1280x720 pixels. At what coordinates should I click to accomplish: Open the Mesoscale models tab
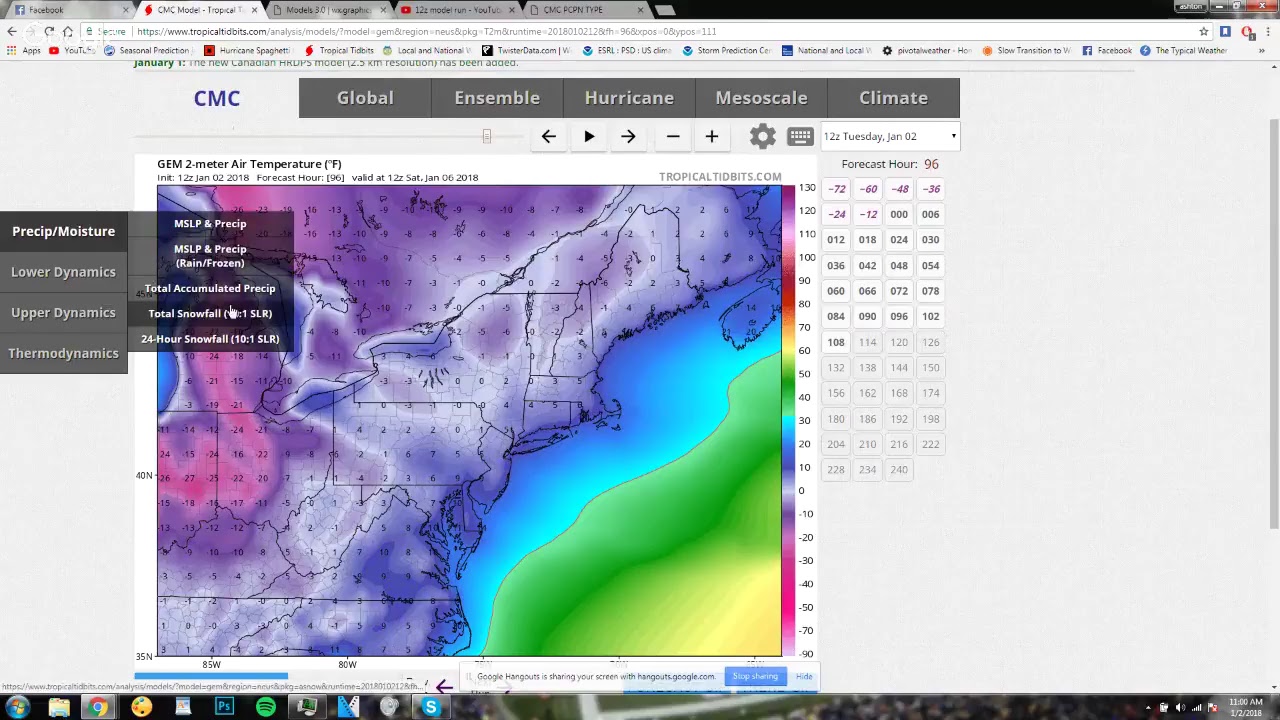[x=761, y=98]
